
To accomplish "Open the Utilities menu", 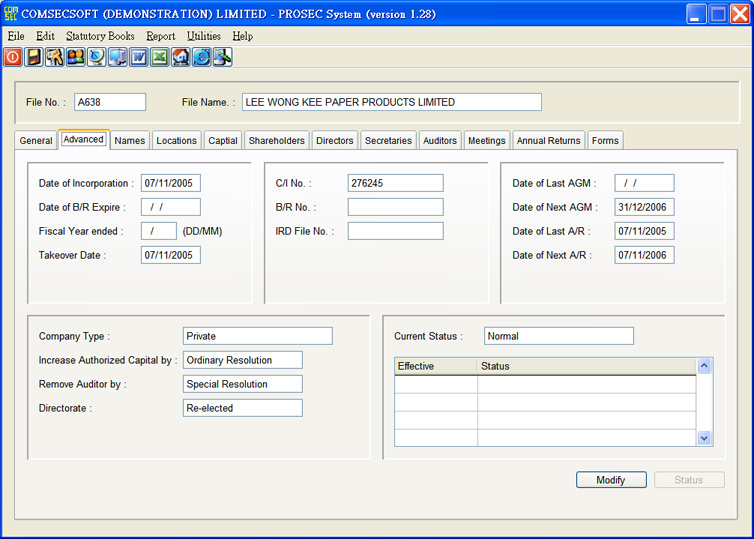I will pyautogui.click(x=203, y=36).
